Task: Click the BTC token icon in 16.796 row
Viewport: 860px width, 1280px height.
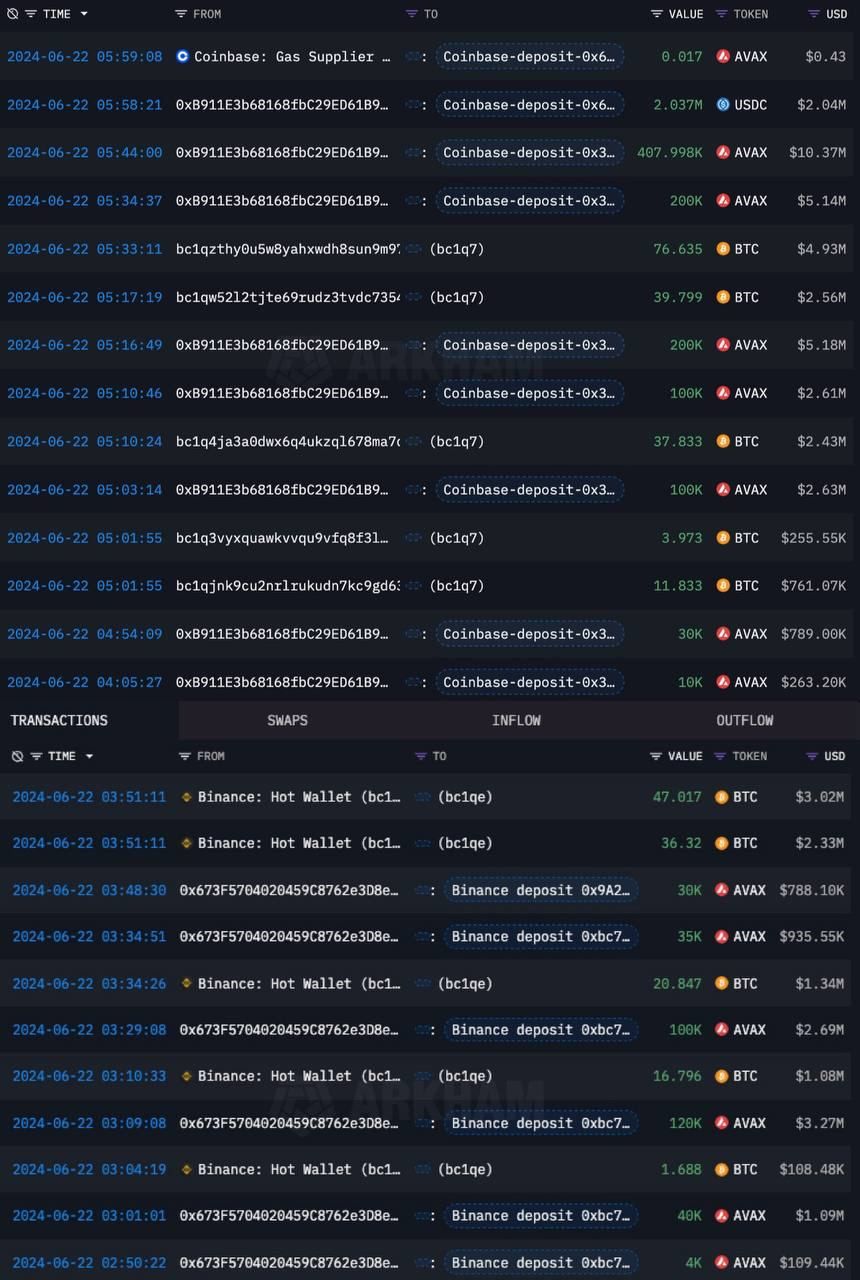Action: pos(722,1076)
